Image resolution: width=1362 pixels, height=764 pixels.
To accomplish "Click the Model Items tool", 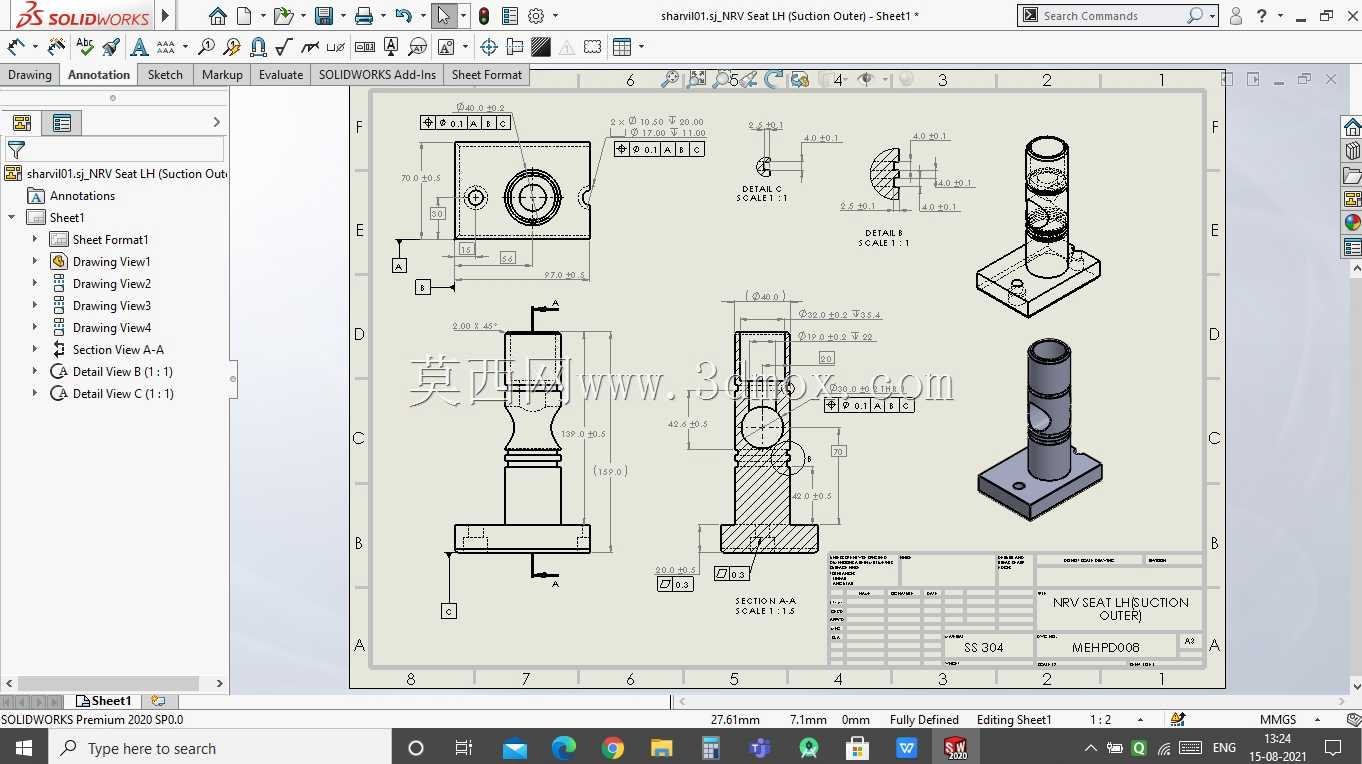I will click(x=57, y=46).
